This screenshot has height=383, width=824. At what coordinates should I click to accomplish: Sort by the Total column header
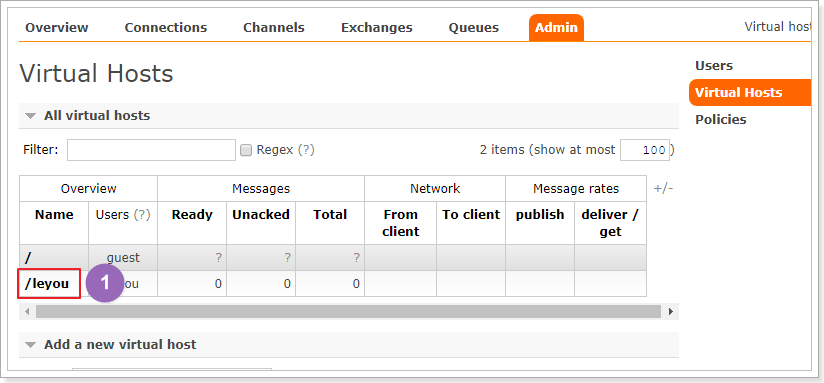(330, 214)
